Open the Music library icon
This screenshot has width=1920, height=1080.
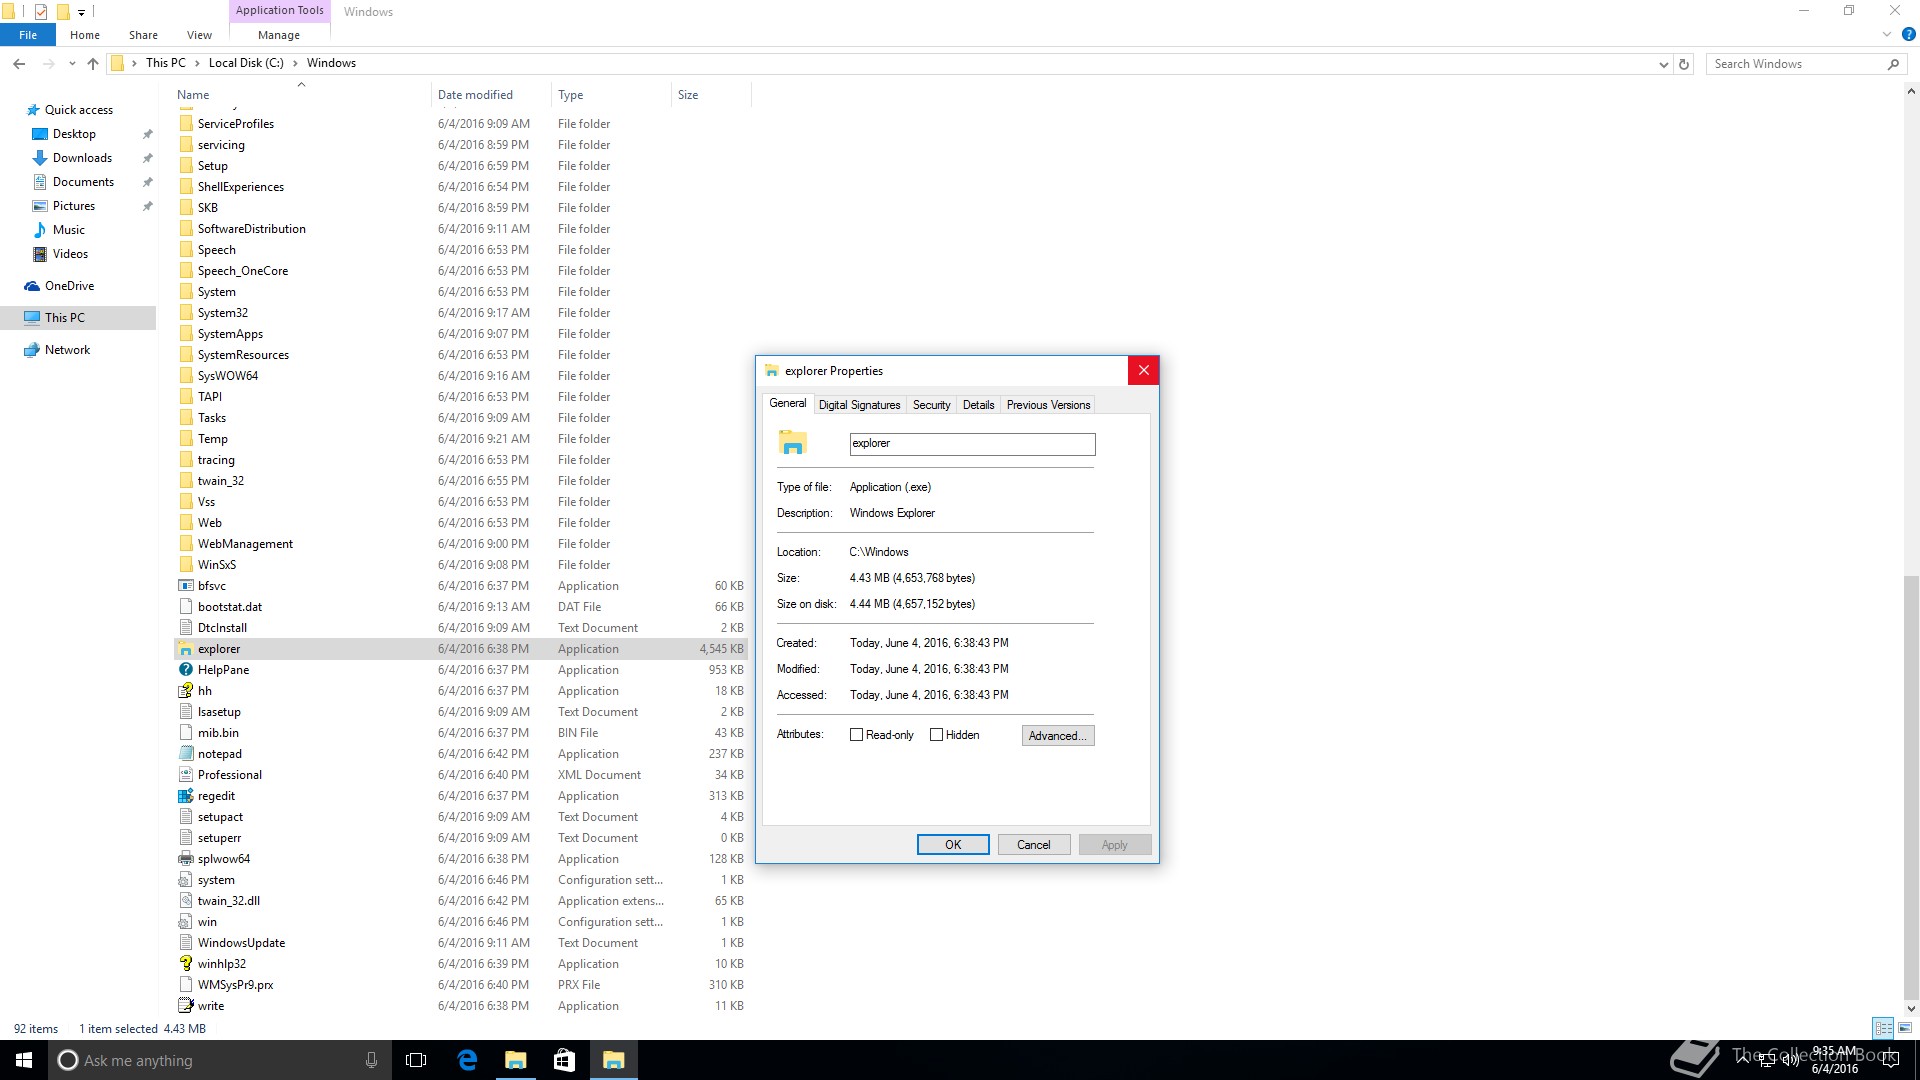[x=40, y=230]
